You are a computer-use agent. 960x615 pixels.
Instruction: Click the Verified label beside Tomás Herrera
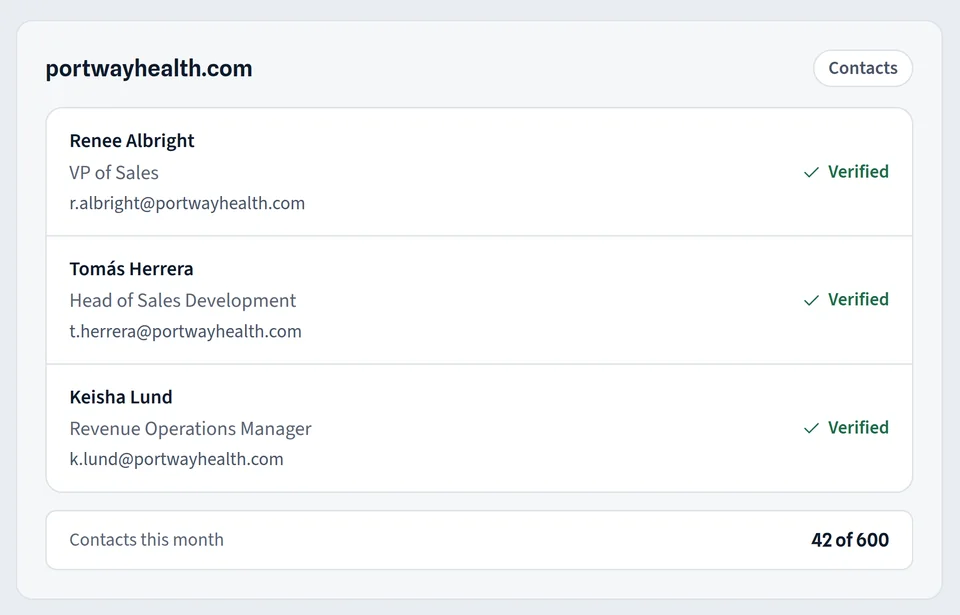click(x=858, y=300)
